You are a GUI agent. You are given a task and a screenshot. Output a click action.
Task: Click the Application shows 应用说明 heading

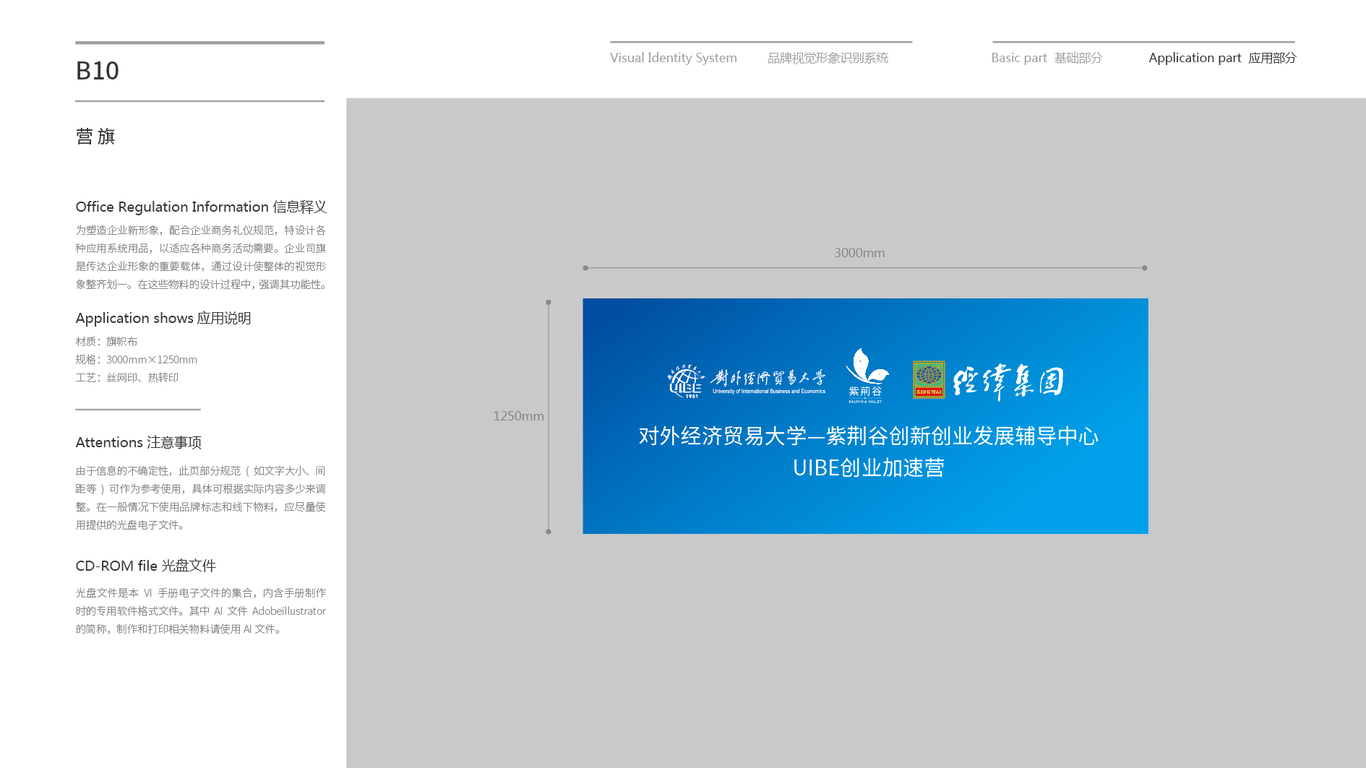coord(163,318)
